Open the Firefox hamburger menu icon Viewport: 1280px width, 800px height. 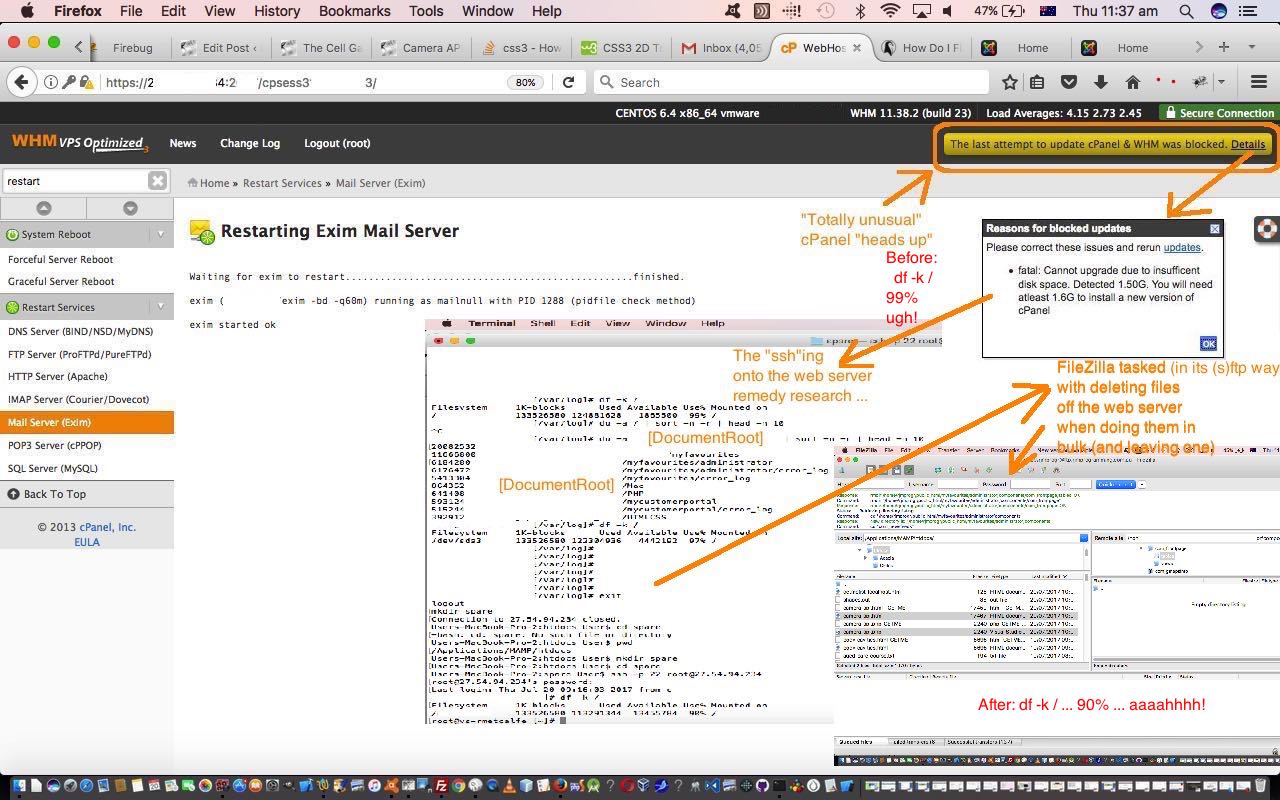tap(1257, 82)
